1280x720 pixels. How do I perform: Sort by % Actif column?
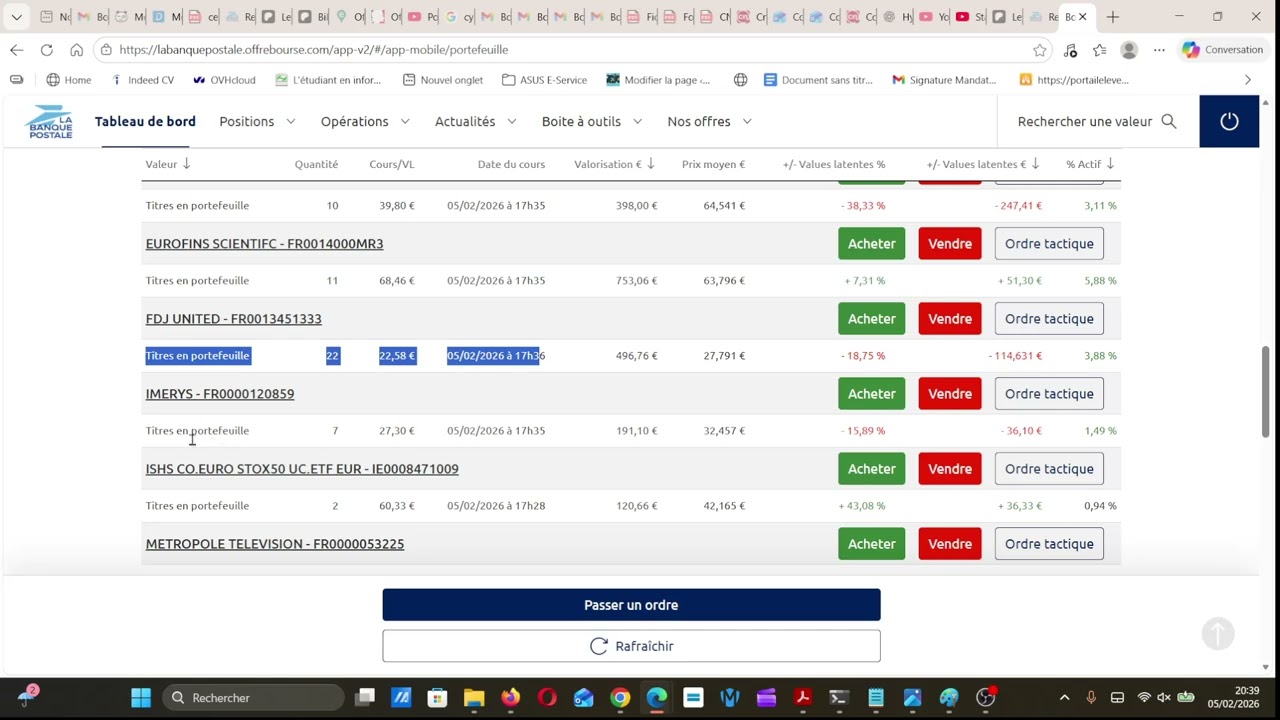(x=1090, y=164)
